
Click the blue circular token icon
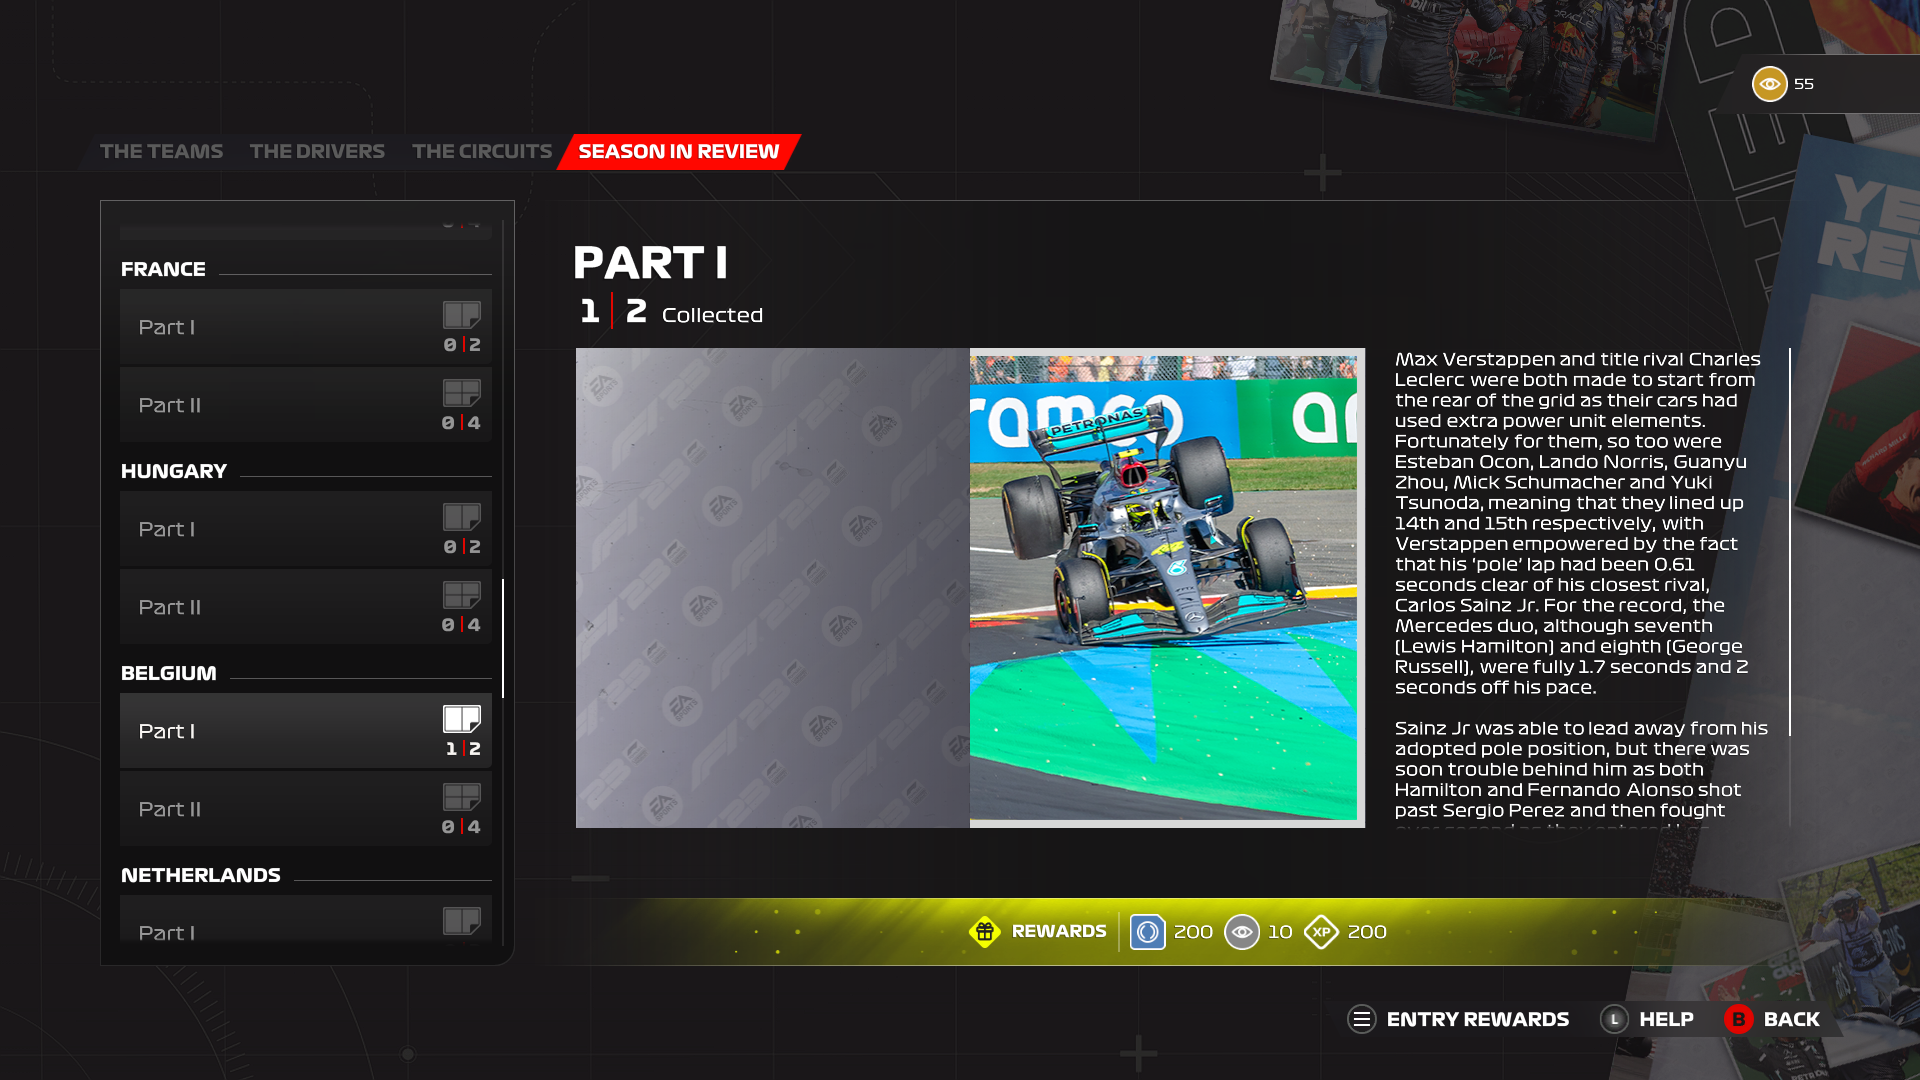click(x=1146, y=930)
